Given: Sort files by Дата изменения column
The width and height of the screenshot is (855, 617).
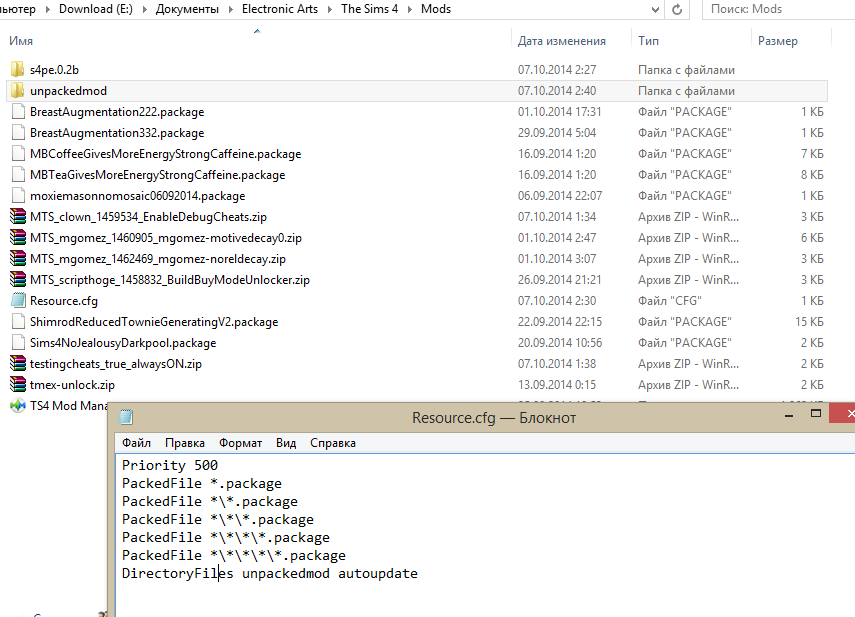Looking at the screenshot, I should pyautogui.click(x=562, y=41).
